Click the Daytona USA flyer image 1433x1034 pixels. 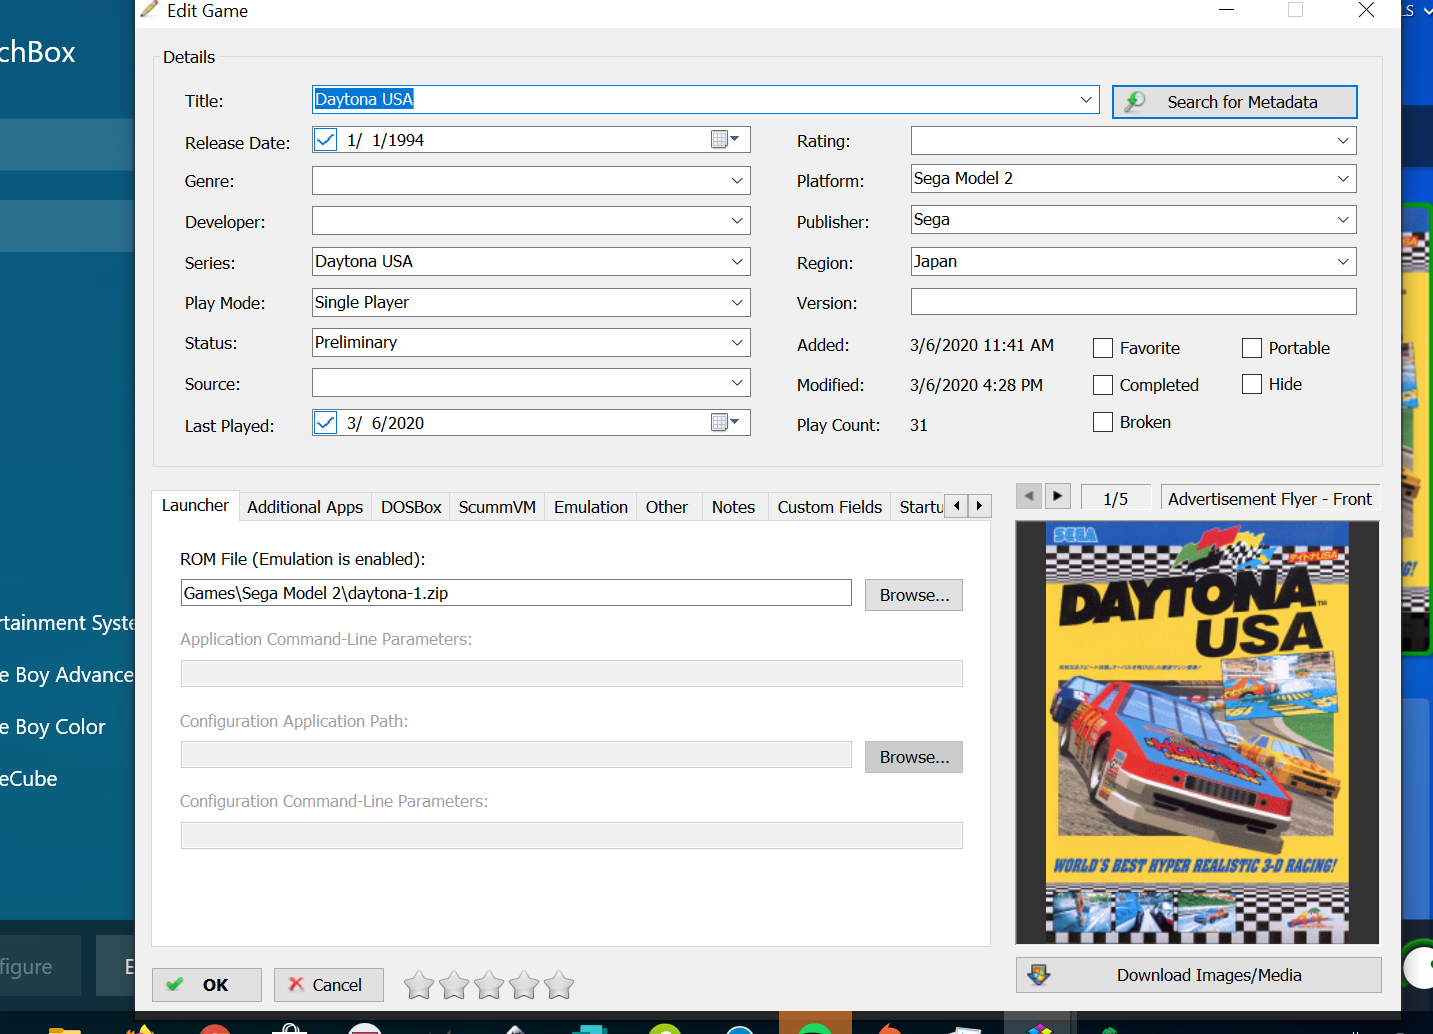tap(1197, 732)
